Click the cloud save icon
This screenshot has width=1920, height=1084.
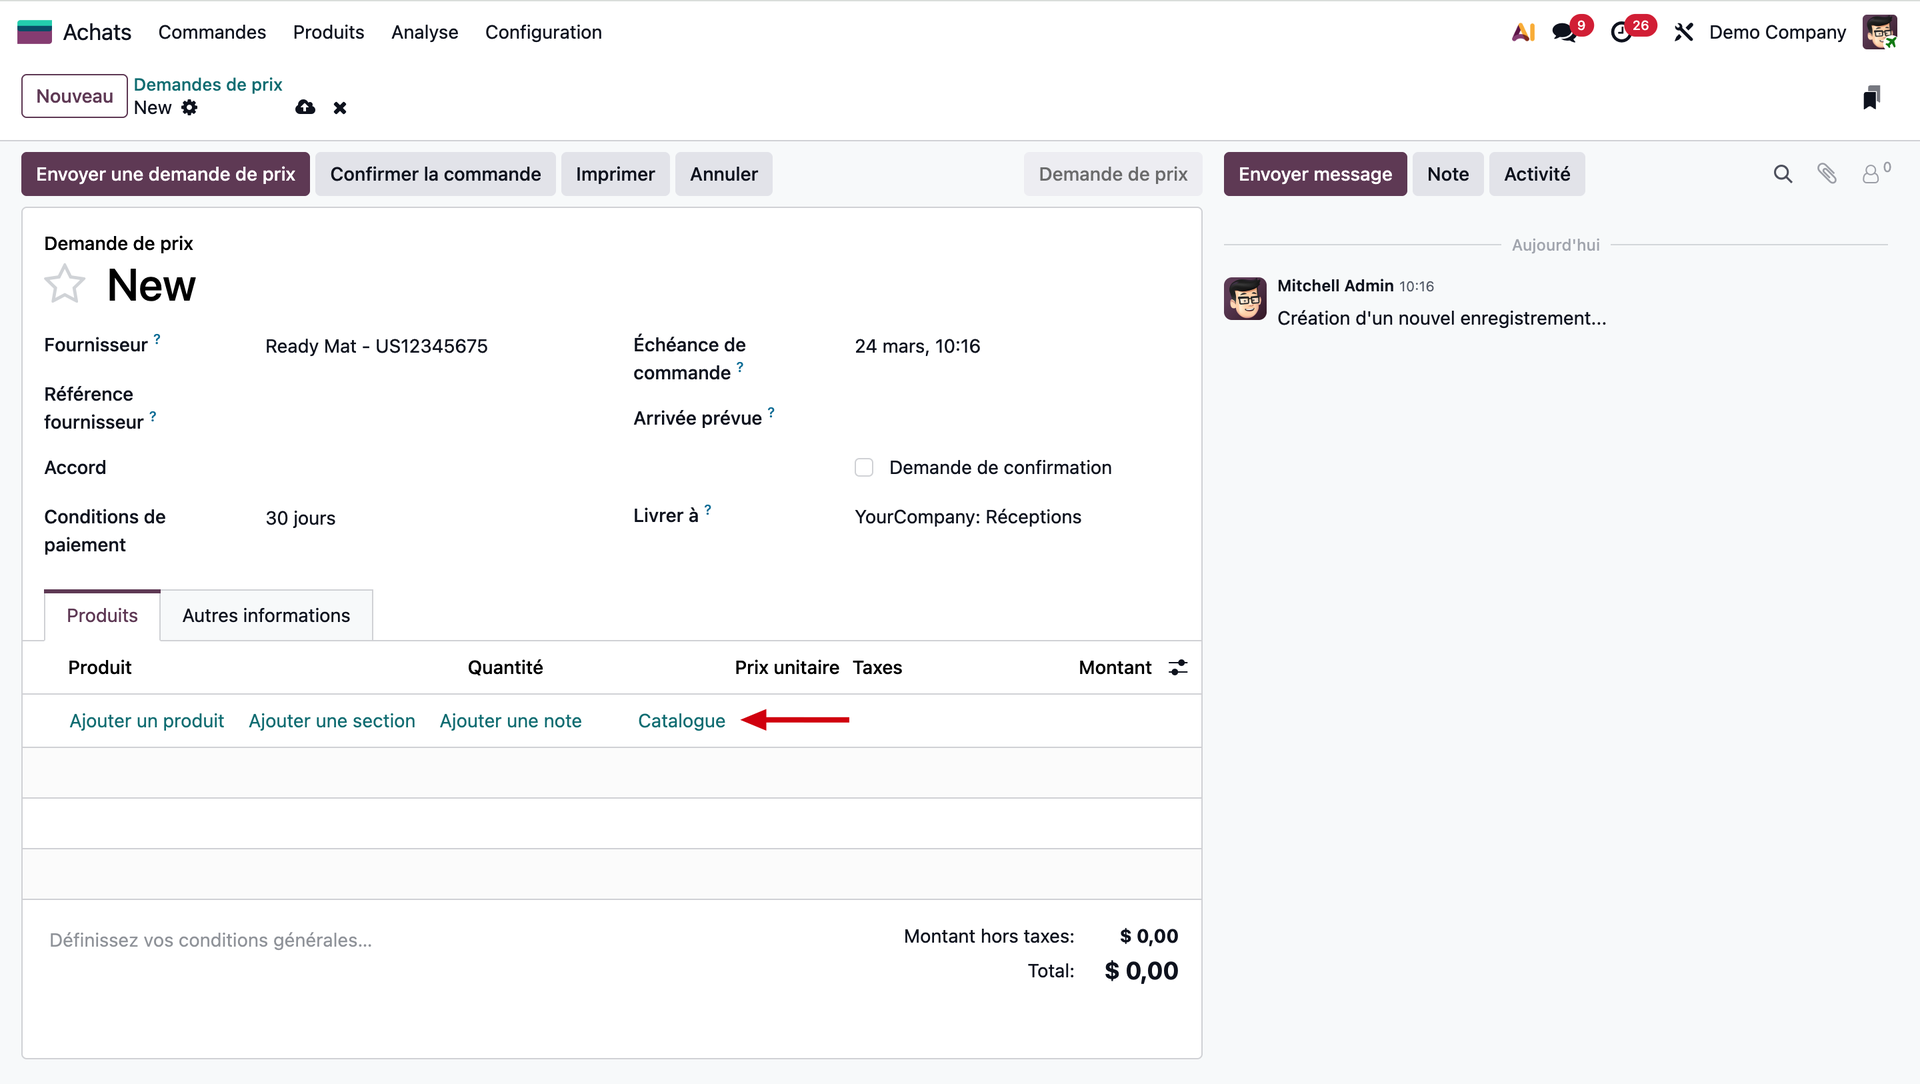click(x=305, y=108)
